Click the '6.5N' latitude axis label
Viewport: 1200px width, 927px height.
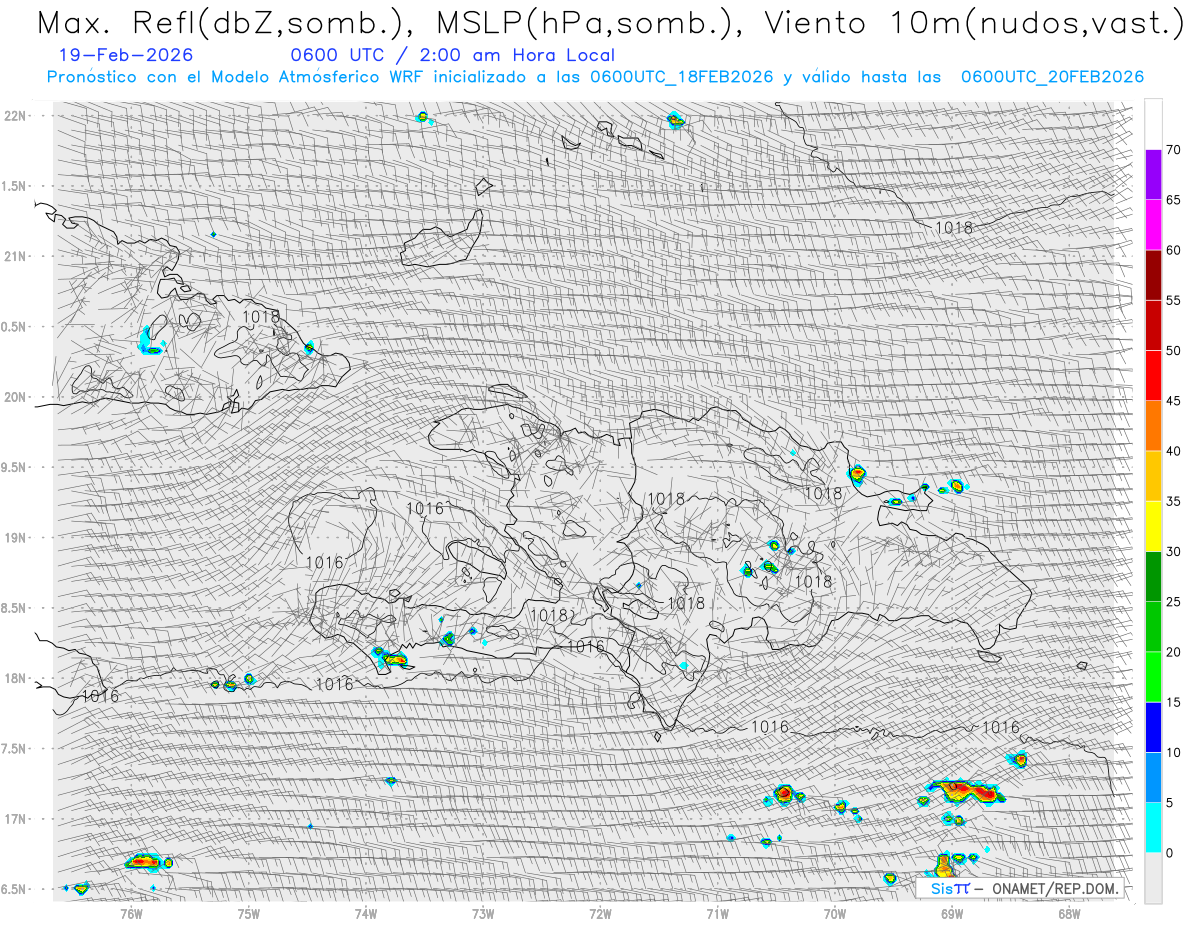pyautogui.click(x=14, y=889)
